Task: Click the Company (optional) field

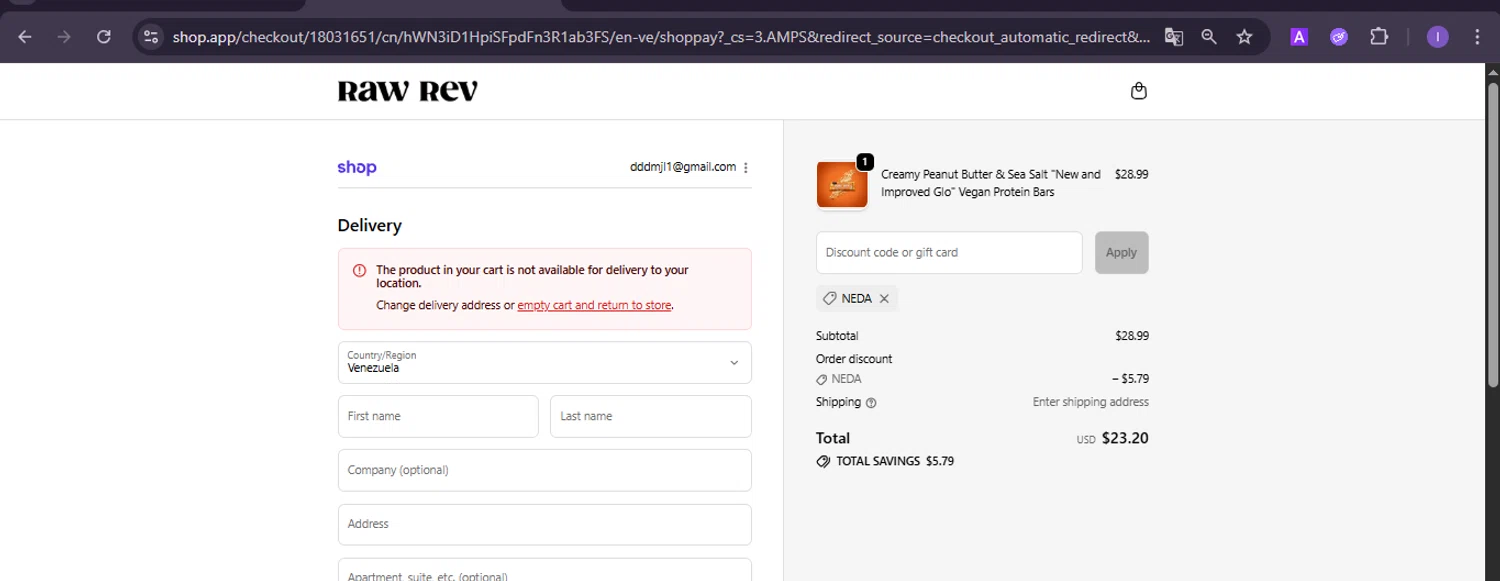Action: (544, 470)
